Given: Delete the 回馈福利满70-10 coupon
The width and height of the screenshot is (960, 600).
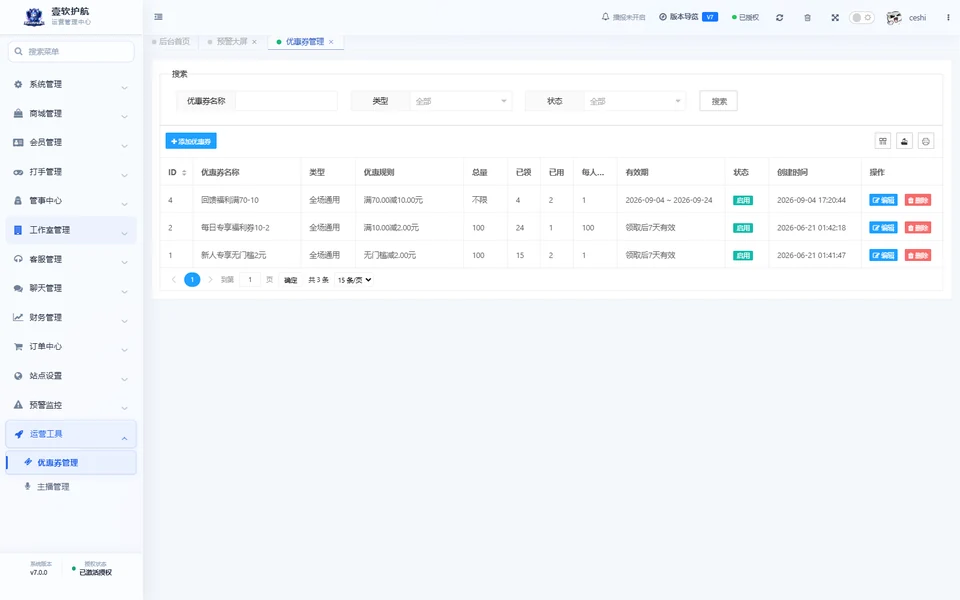Looking at the screenshot, I should [918, 200].
